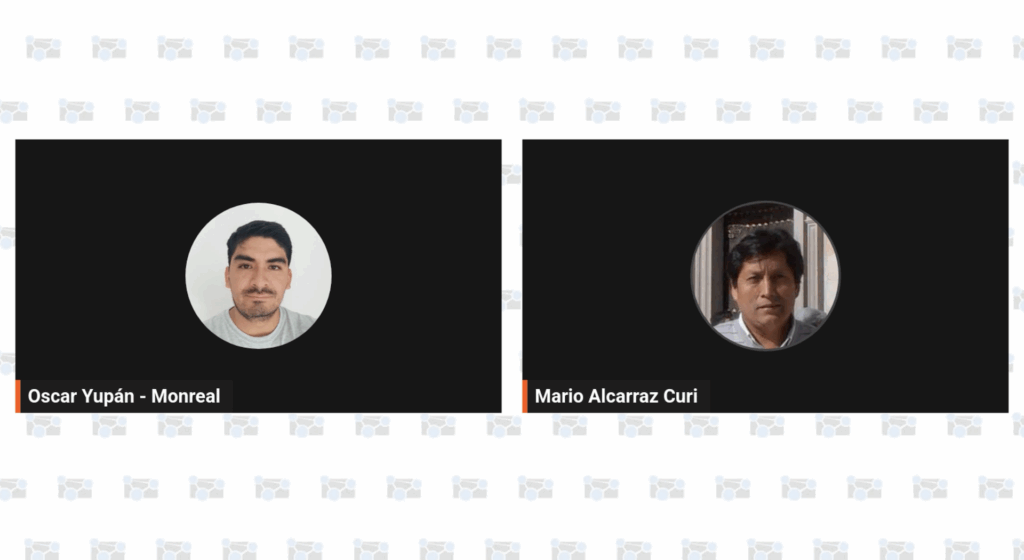Click the top-right watermark logo in the background
Image resolution: width=1024 pixels, height=560 pixels.
[965, 48]
